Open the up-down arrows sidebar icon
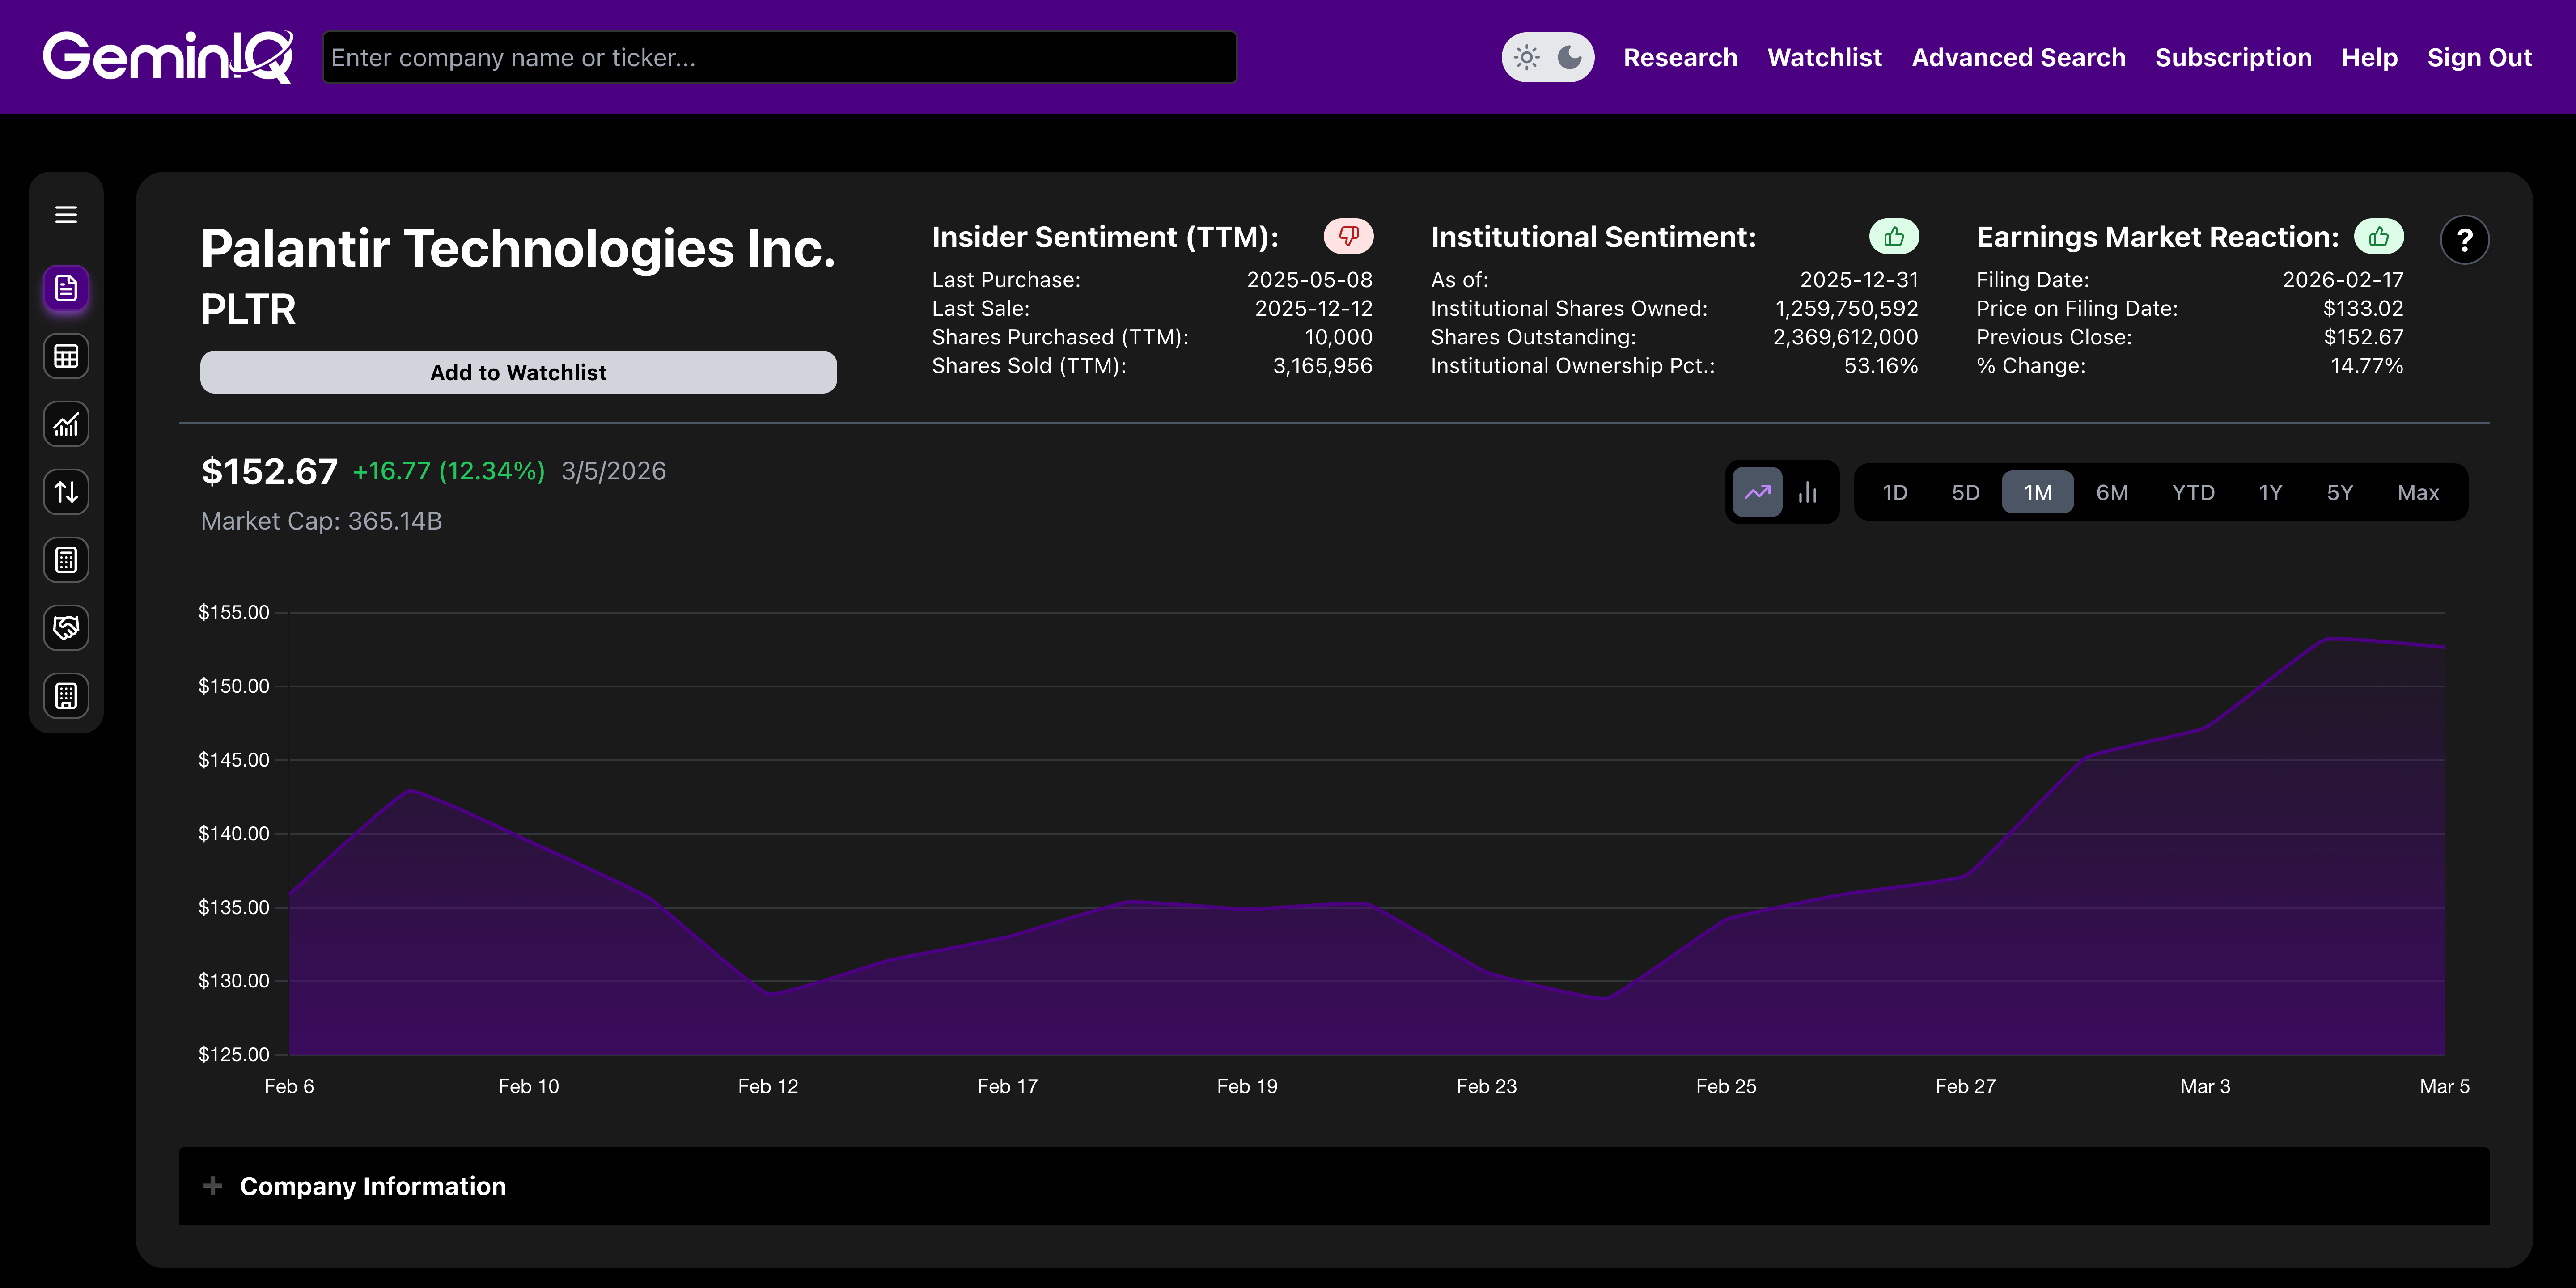2576x1288 pixels. pyautogui.click(x=66, y=492)
